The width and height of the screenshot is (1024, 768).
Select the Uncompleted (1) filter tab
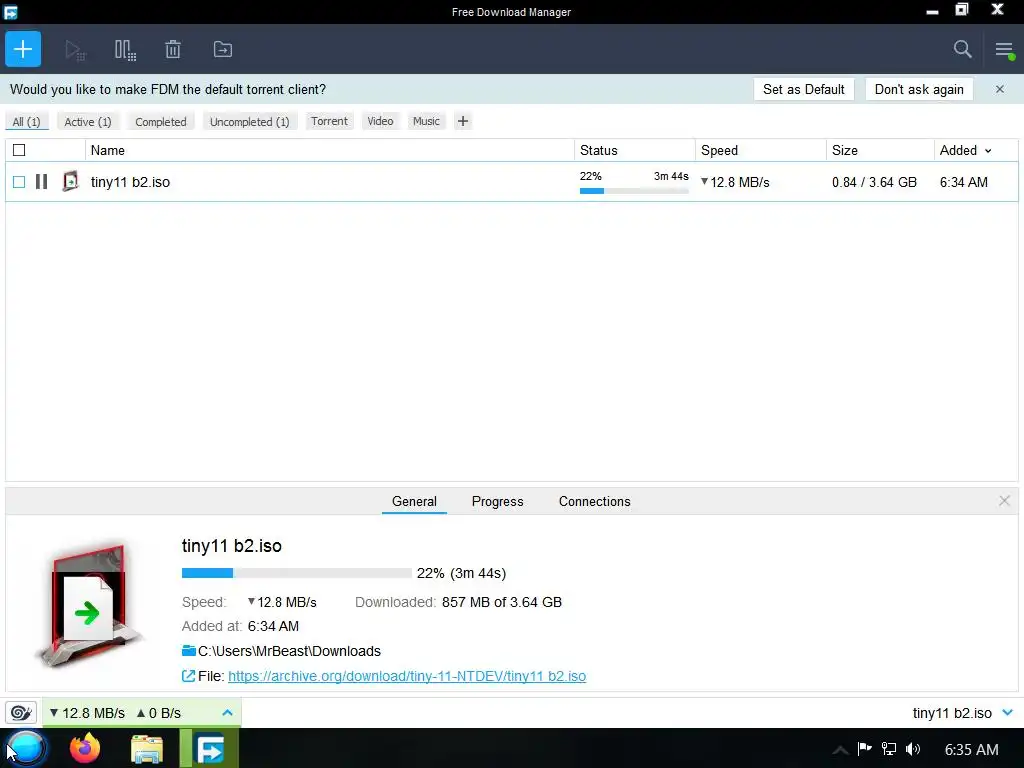[249, 121]
